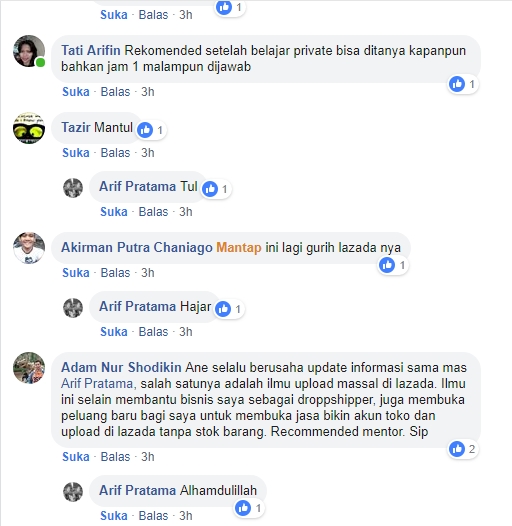Image resolution: width=512 pixels, height=526 pixels.
Task: Click Adam Nur Shodikin's profile photo
Action: (x=29, y=368)
